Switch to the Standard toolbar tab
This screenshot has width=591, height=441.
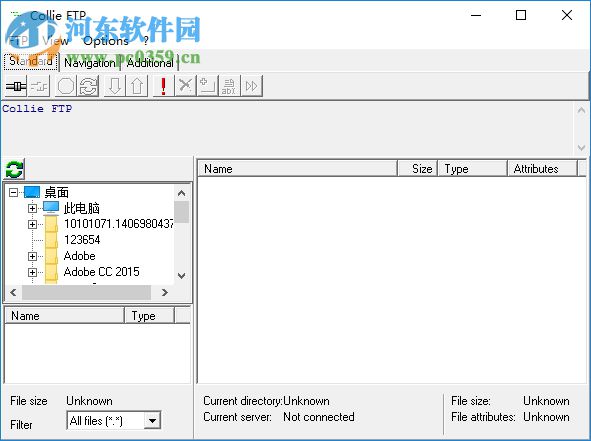(x=31, y=61)
